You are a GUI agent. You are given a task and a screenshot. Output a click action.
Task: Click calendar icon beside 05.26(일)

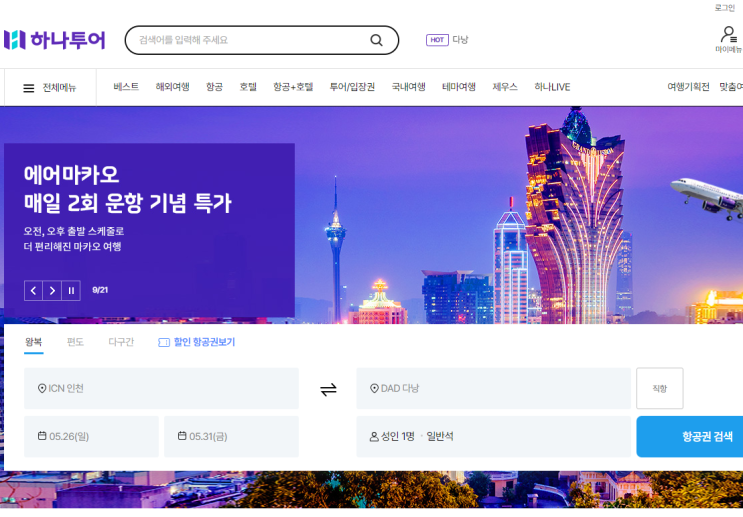42,436
